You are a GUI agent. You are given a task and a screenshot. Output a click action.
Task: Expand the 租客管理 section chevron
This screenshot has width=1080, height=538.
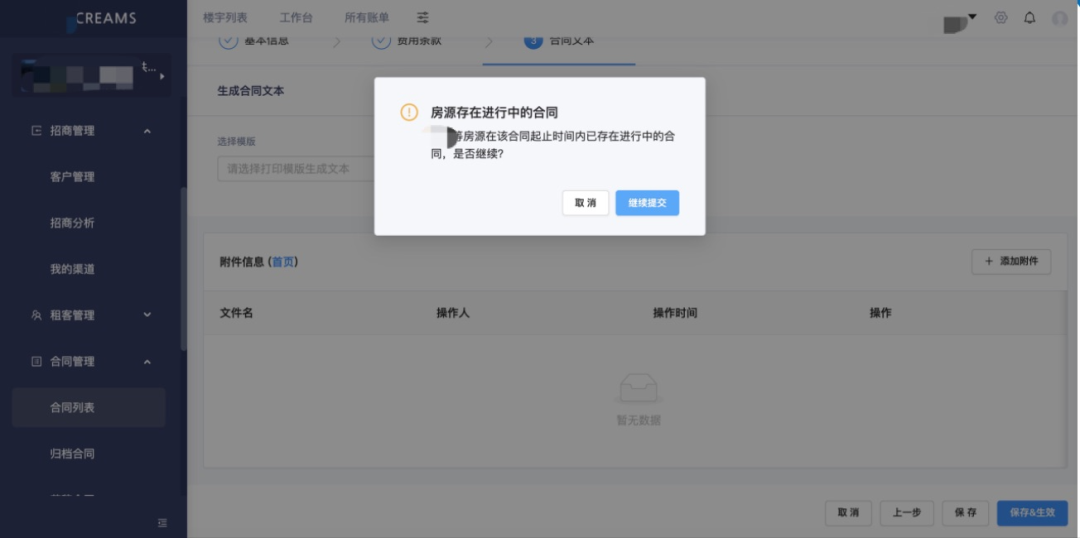tap(147, 315)
